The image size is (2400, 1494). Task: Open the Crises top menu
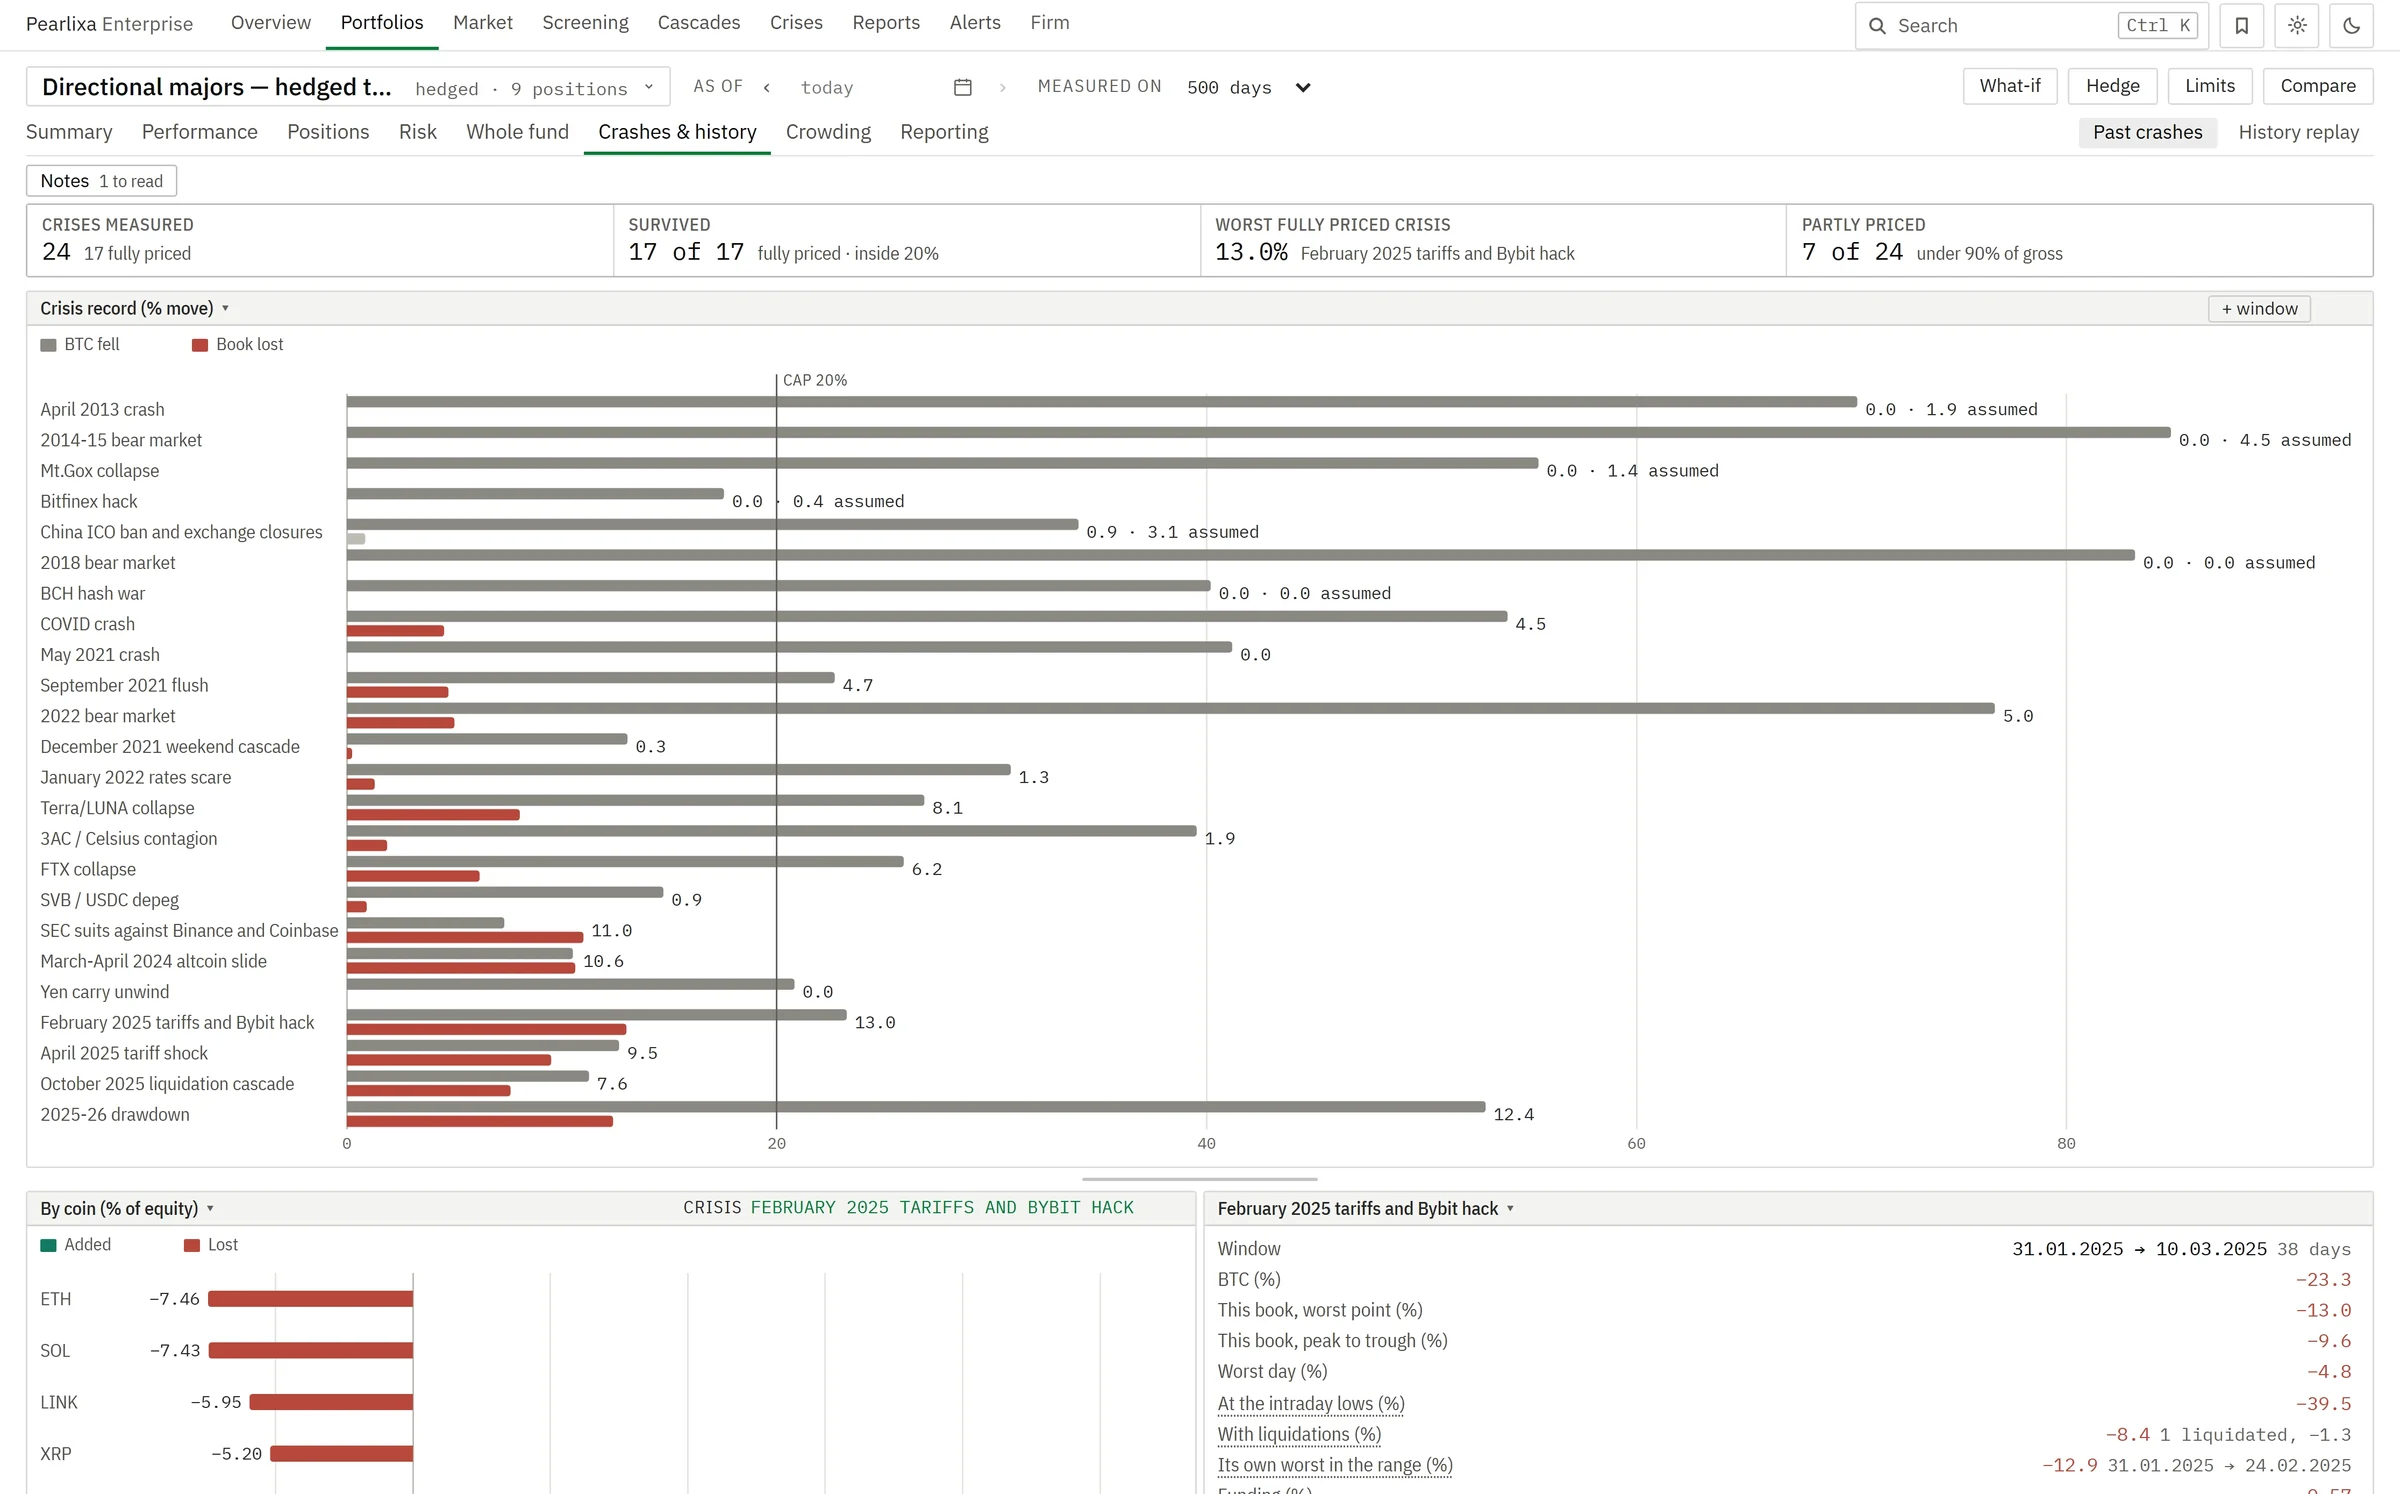[x=796, y=23]
